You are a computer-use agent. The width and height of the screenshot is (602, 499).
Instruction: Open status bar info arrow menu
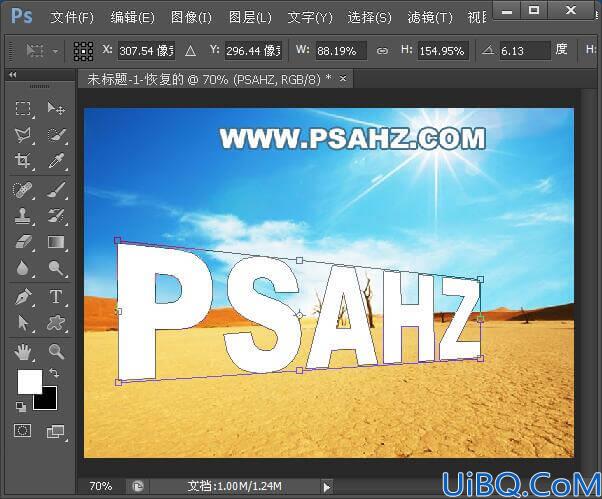click(x=327, y=487)
